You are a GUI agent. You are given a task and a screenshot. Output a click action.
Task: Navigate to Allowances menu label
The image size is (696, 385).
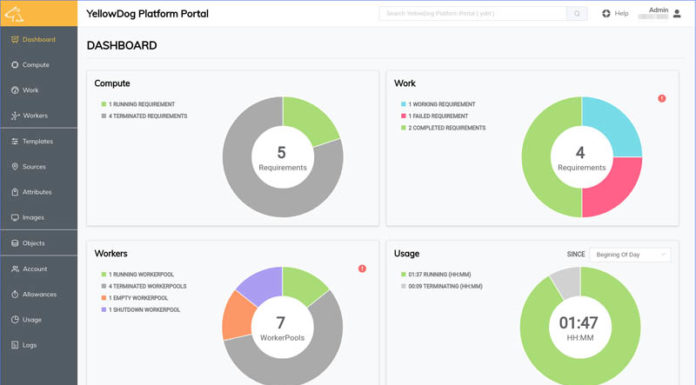[40, 294]
